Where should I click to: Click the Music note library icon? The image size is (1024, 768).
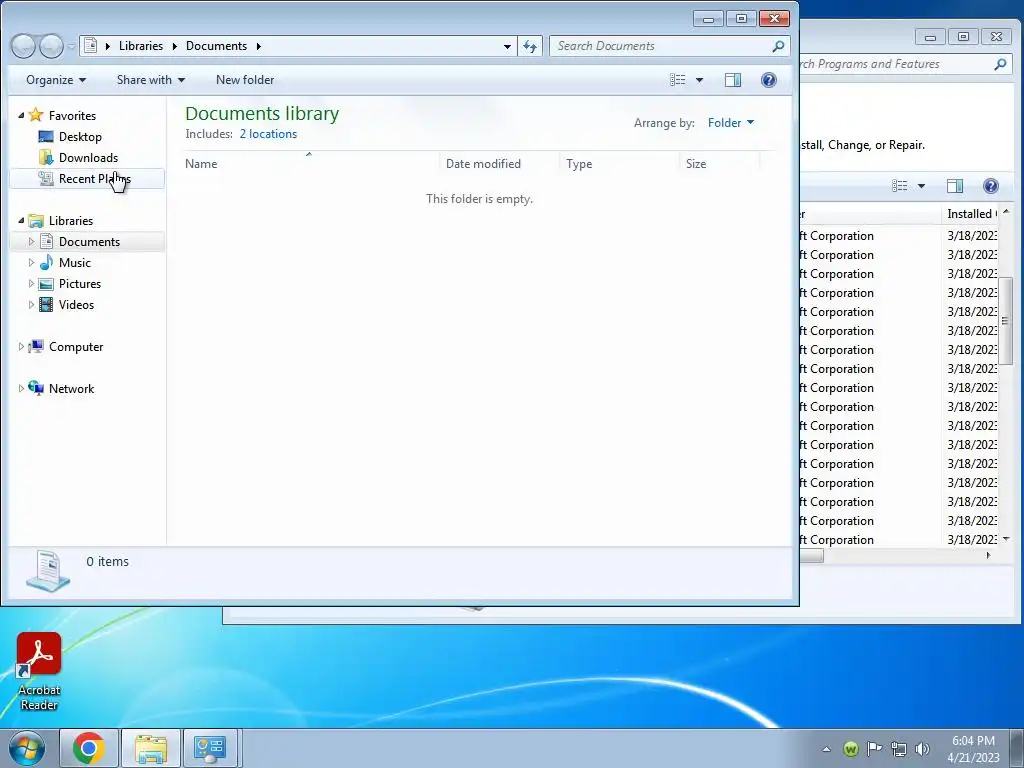click(46, 263)
